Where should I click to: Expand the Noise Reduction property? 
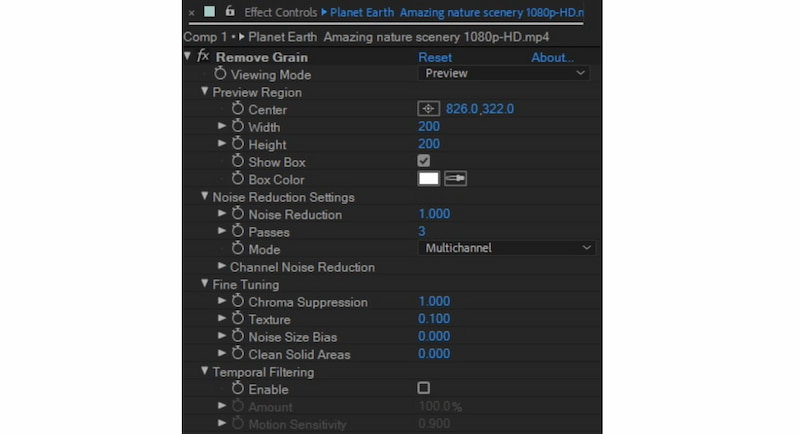click(222, 213)
